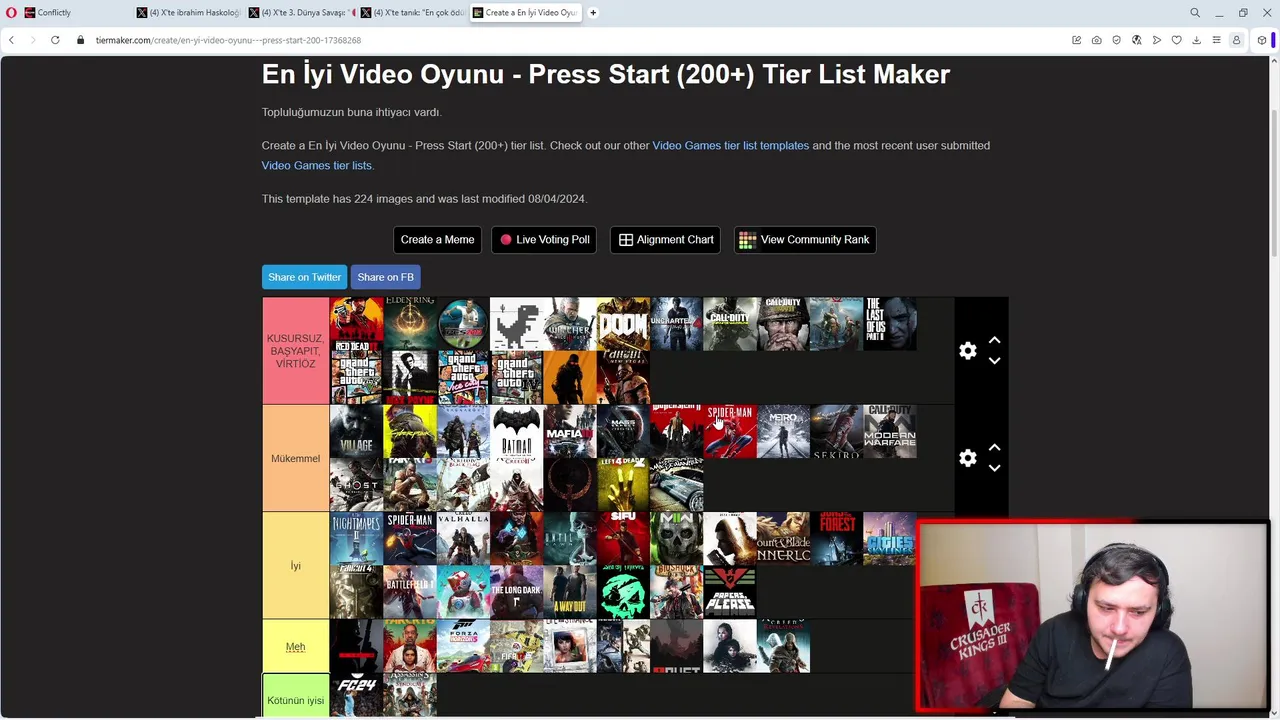Click the Elden Ring game thumbnail
The height and width of the screenshot is (720, 1280).
(410, 324)
